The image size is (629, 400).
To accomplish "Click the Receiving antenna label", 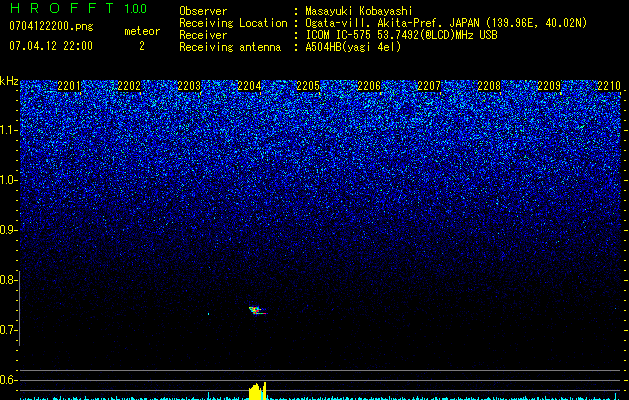I will point(230,47).
